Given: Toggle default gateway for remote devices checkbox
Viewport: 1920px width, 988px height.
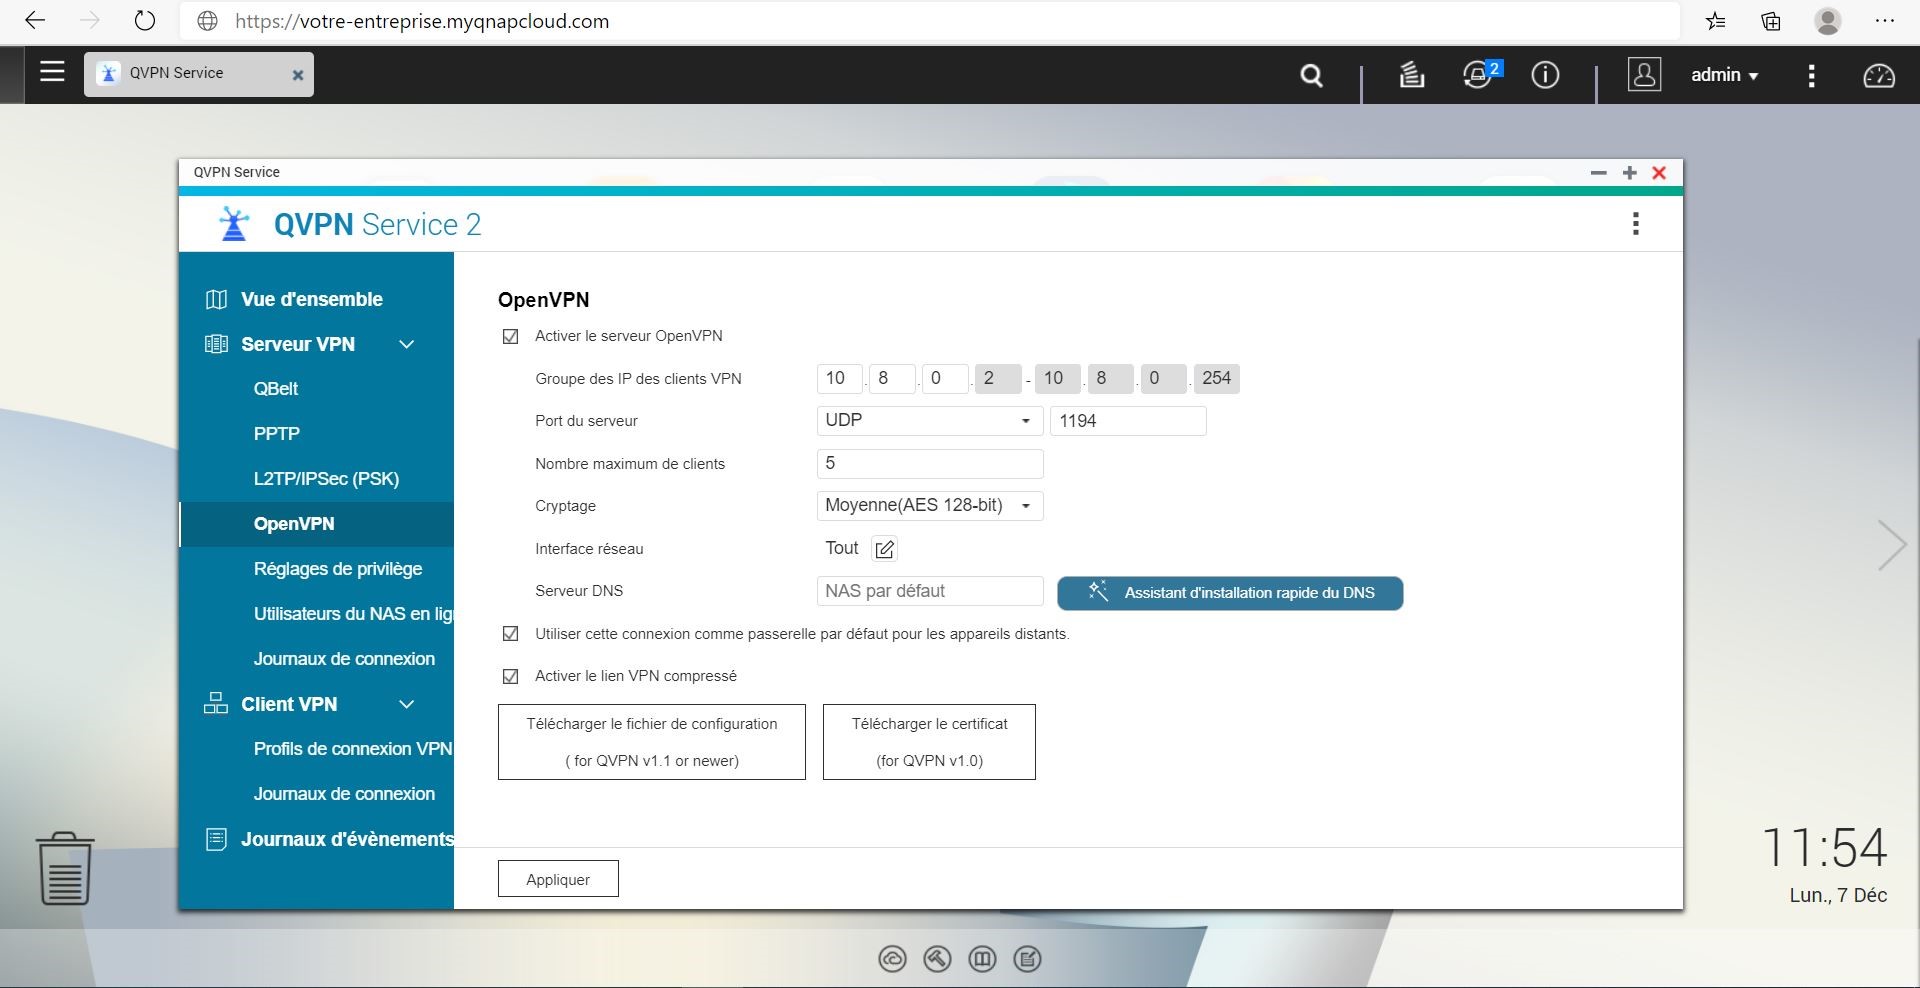Looking at the screenshot, I should pos(510,634).
